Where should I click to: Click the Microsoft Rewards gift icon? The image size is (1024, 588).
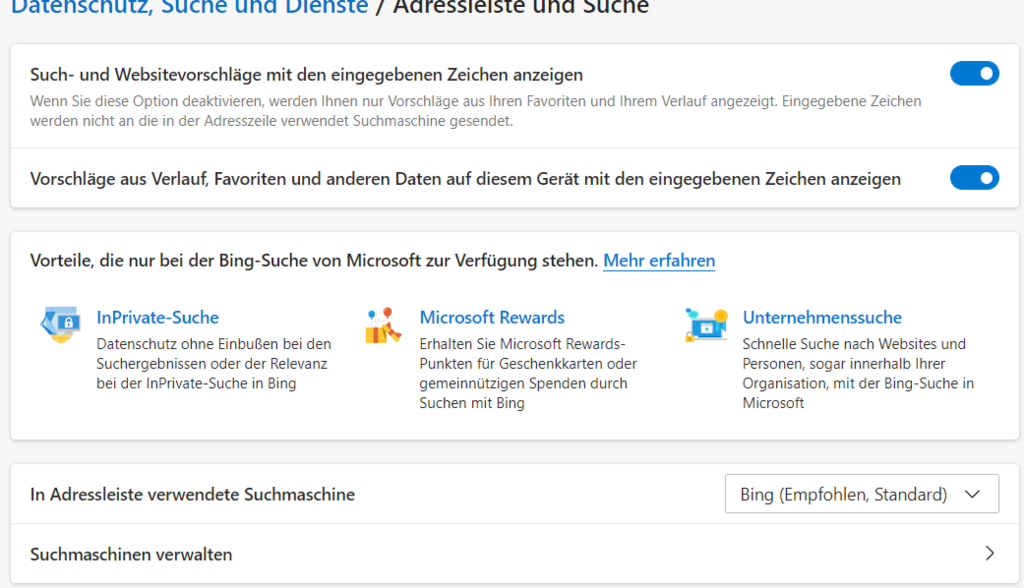384,326
